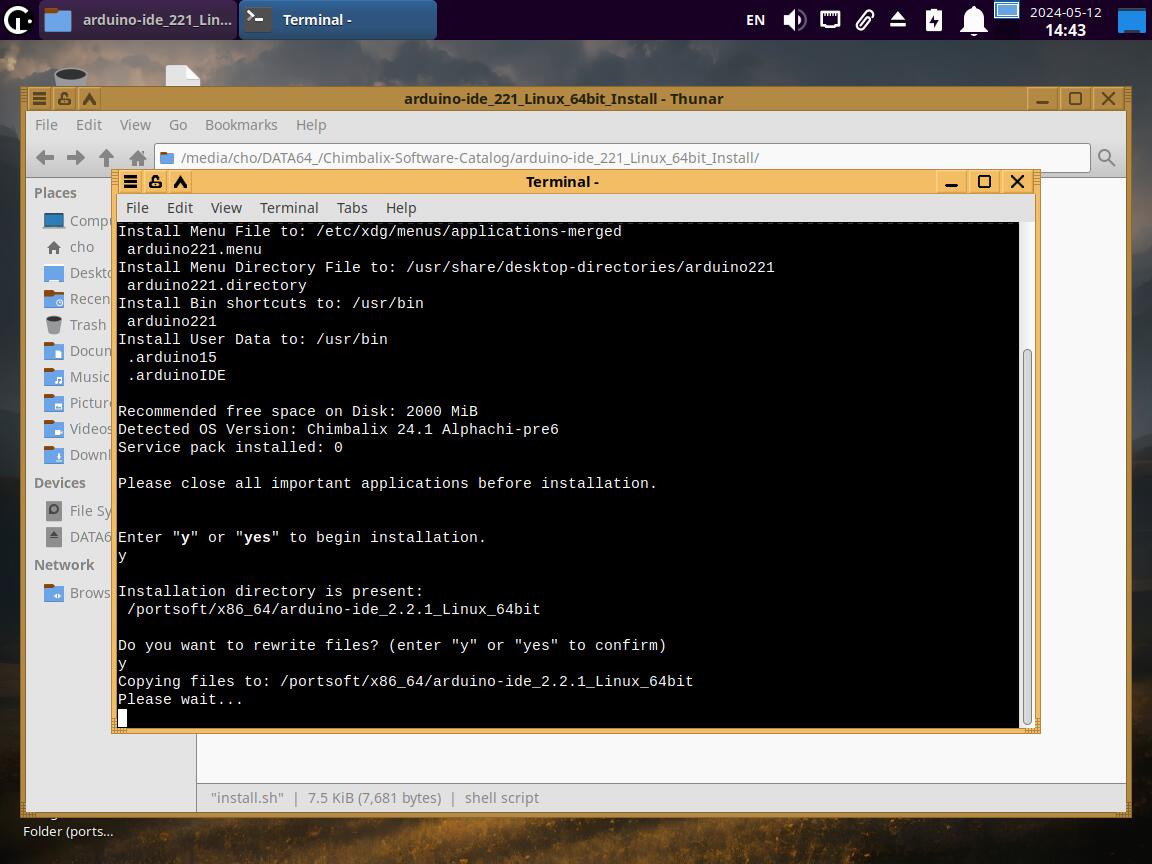Click the Thunar search magnifier icon
Image resolution: width=1152 pixels, height=864 pixels.
point(1106,157)
